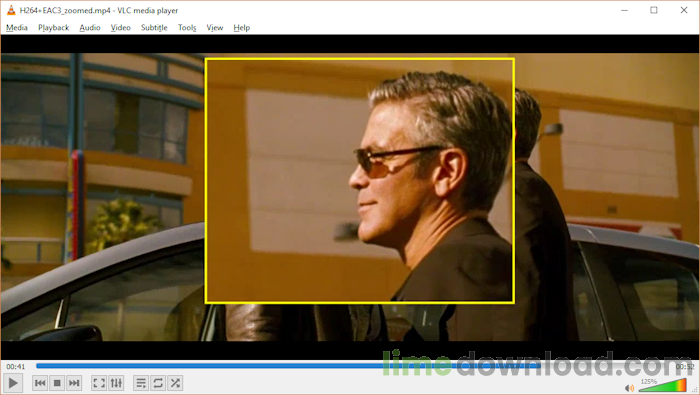Skip to next media item

(x=74, y=383)
